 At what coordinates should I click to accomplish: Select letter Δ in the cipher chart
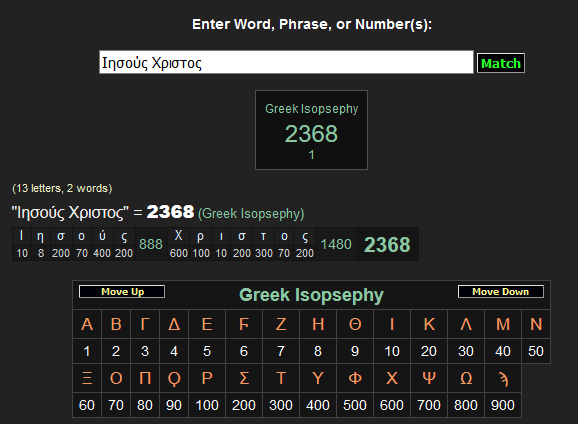pyautogui.click(x=174, y=324)
